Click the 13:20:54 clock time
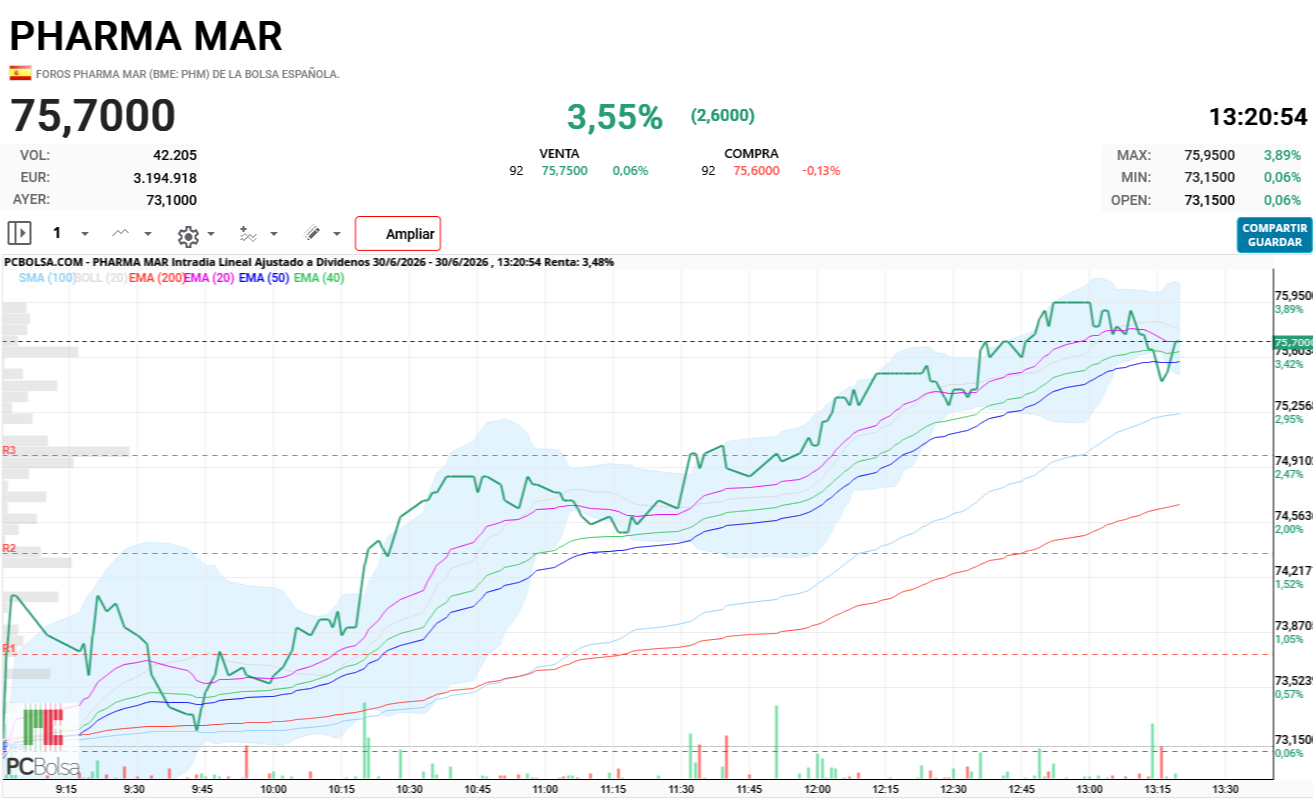1313x798 pixels. pos(1258,117)
